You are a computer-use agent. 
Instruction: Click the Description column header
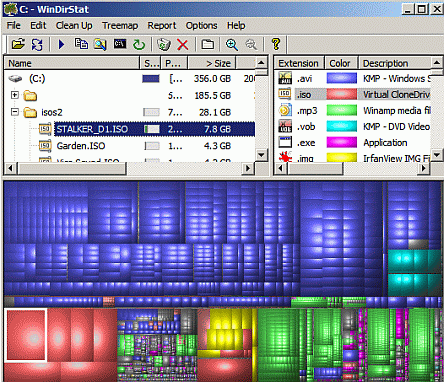click(x=395, y=63)
